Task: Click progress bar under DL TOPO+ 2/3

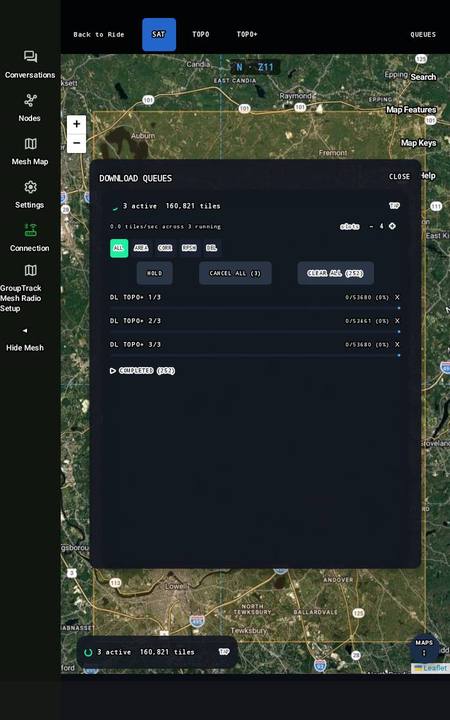Action: coord(255,331)
